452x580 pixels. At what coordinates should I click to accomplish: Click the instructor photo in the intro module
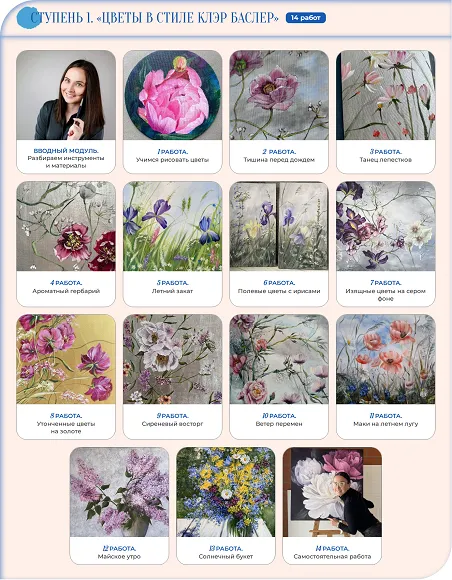click(x=66, y=95)
